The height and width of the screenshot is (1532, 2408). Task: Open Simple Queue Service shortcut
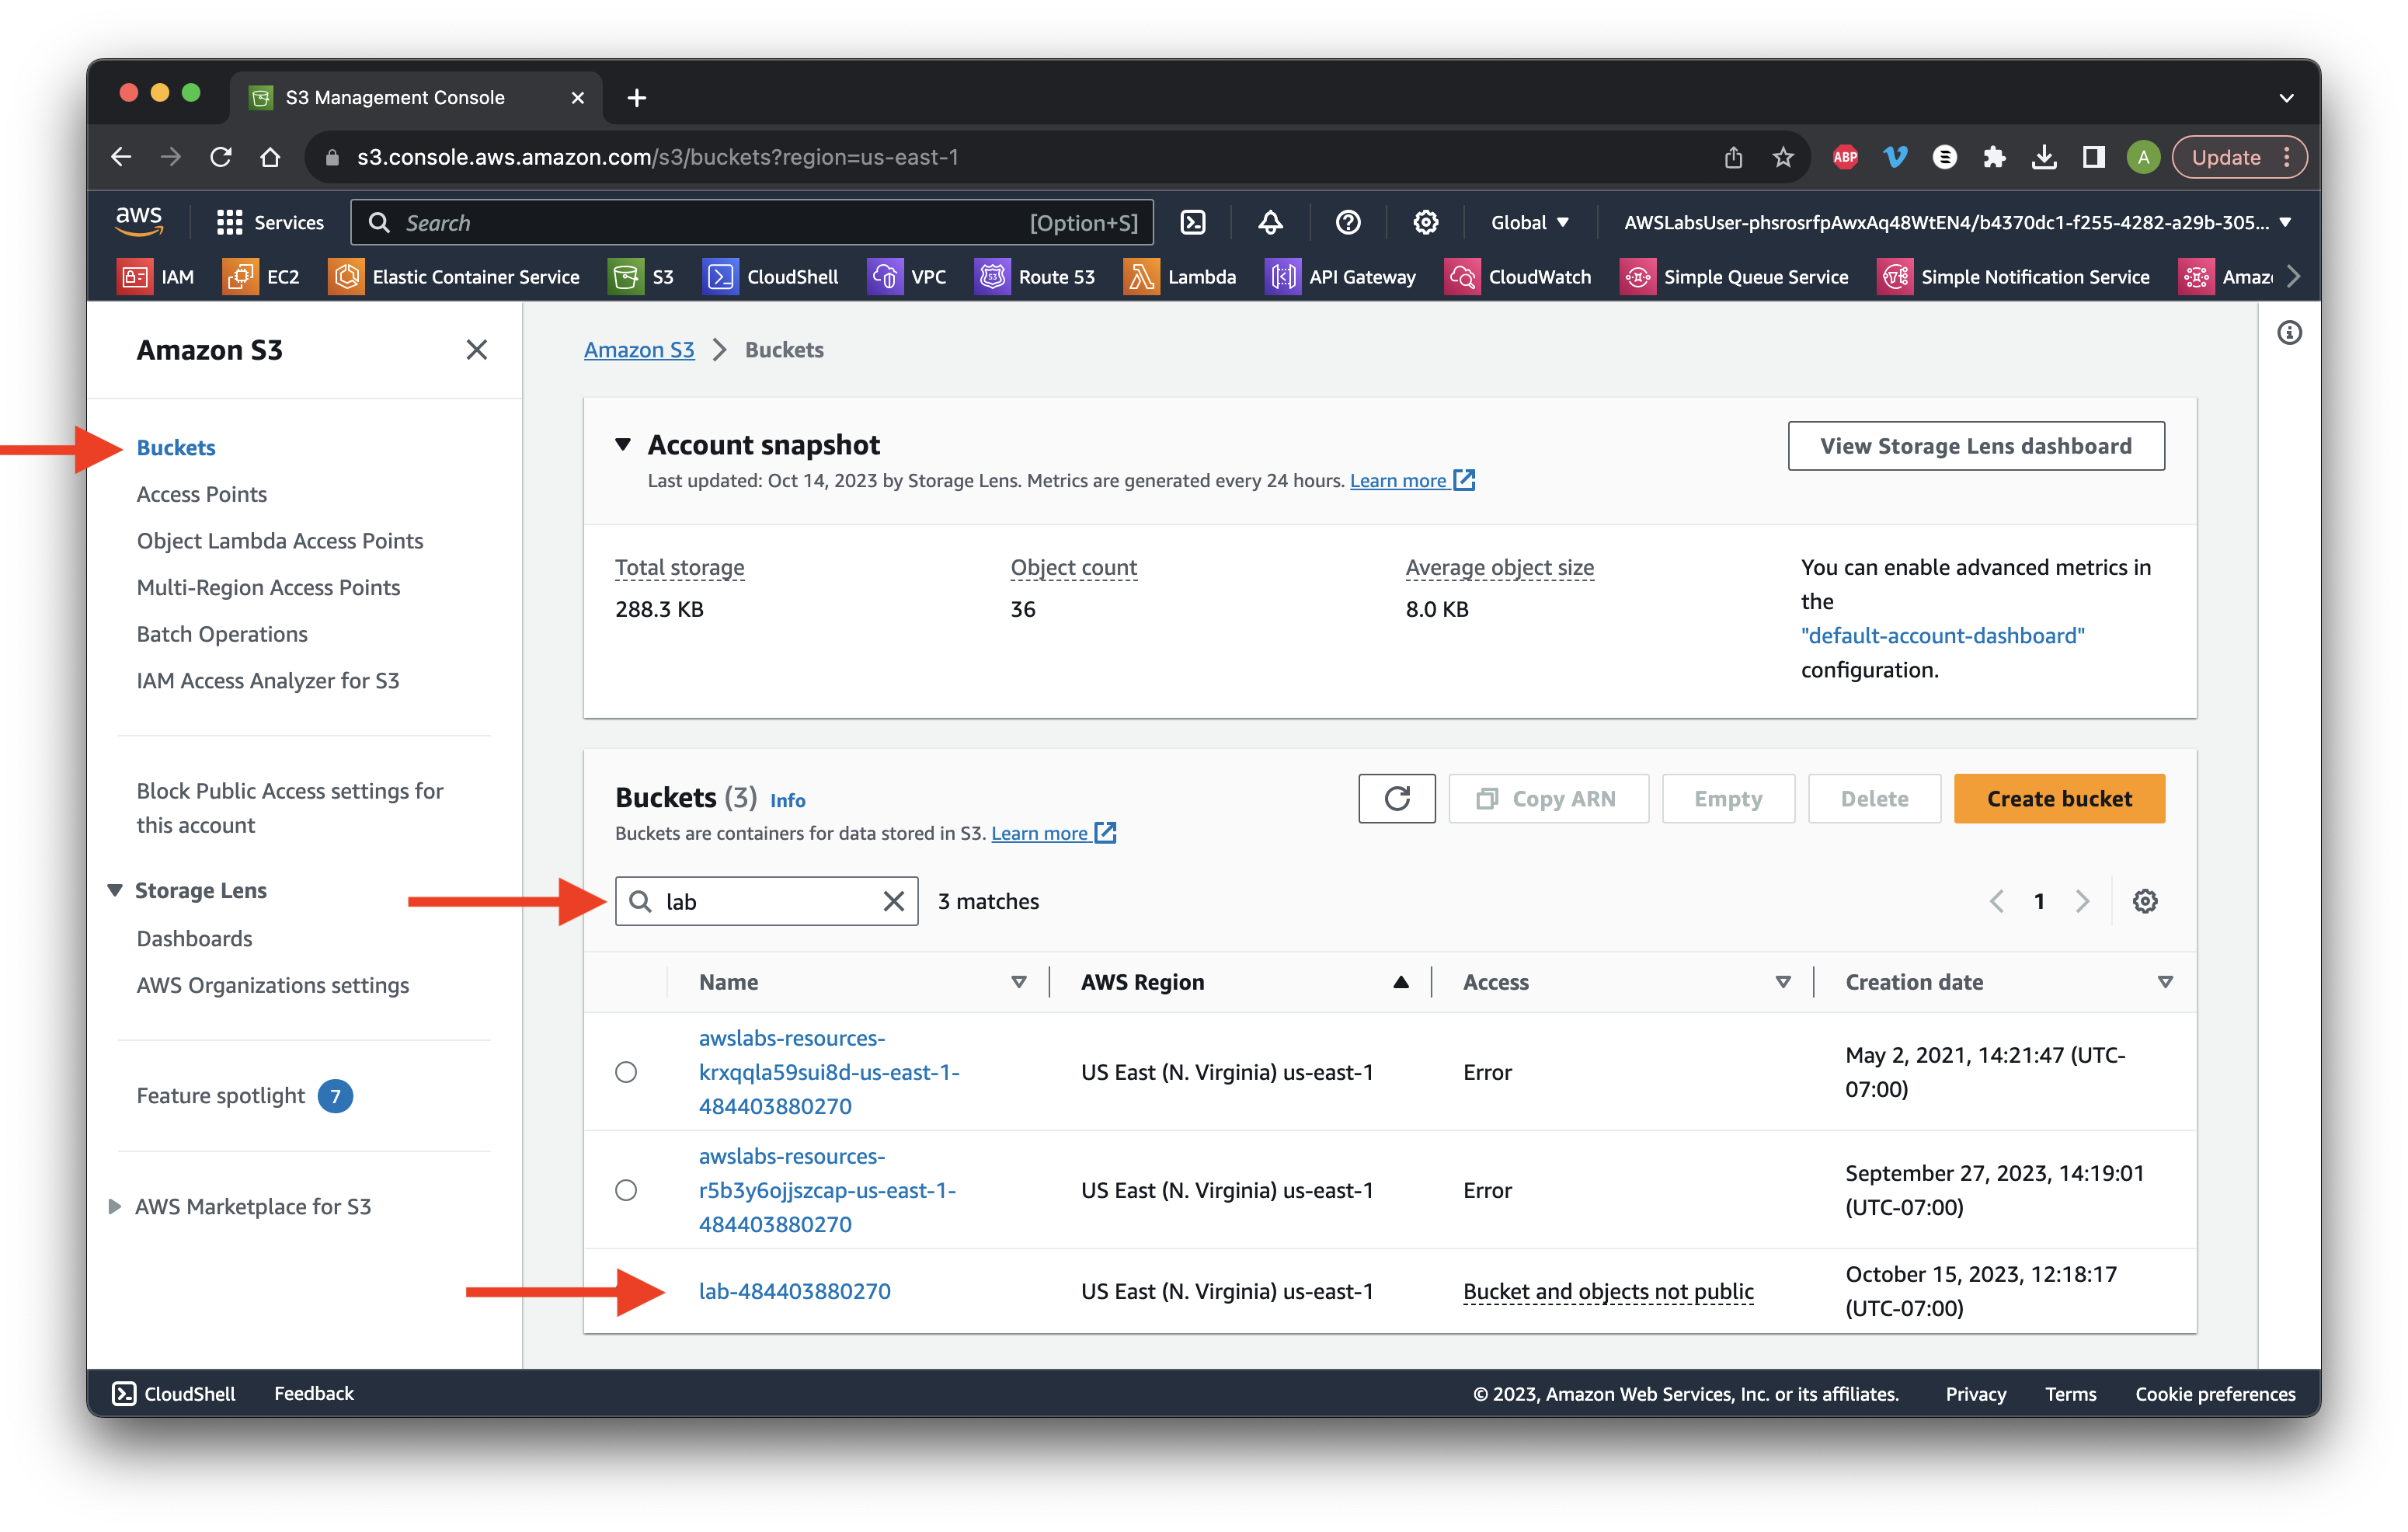tap(1735, 277)
